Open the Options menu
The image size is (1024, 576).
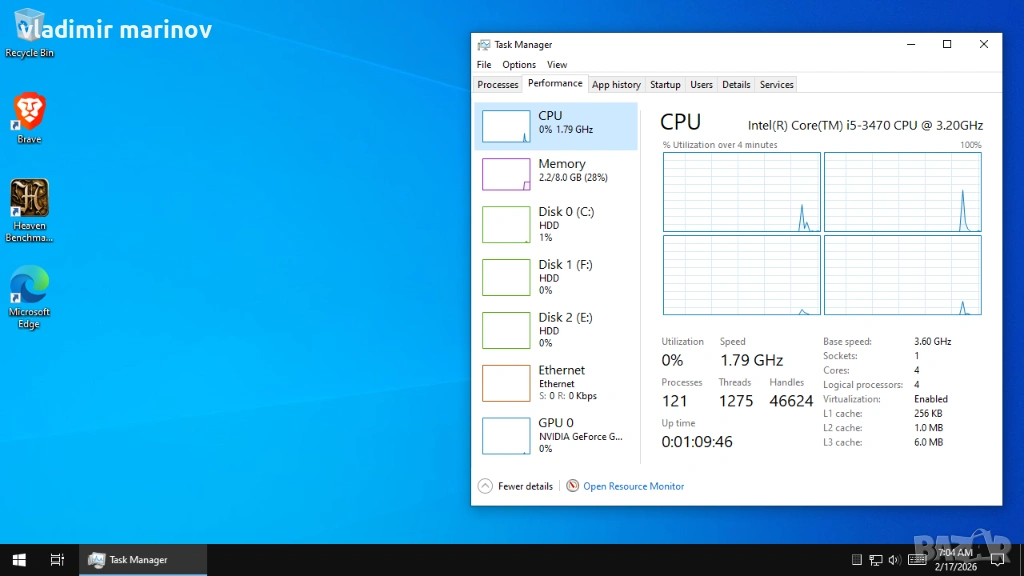[519, 65]
